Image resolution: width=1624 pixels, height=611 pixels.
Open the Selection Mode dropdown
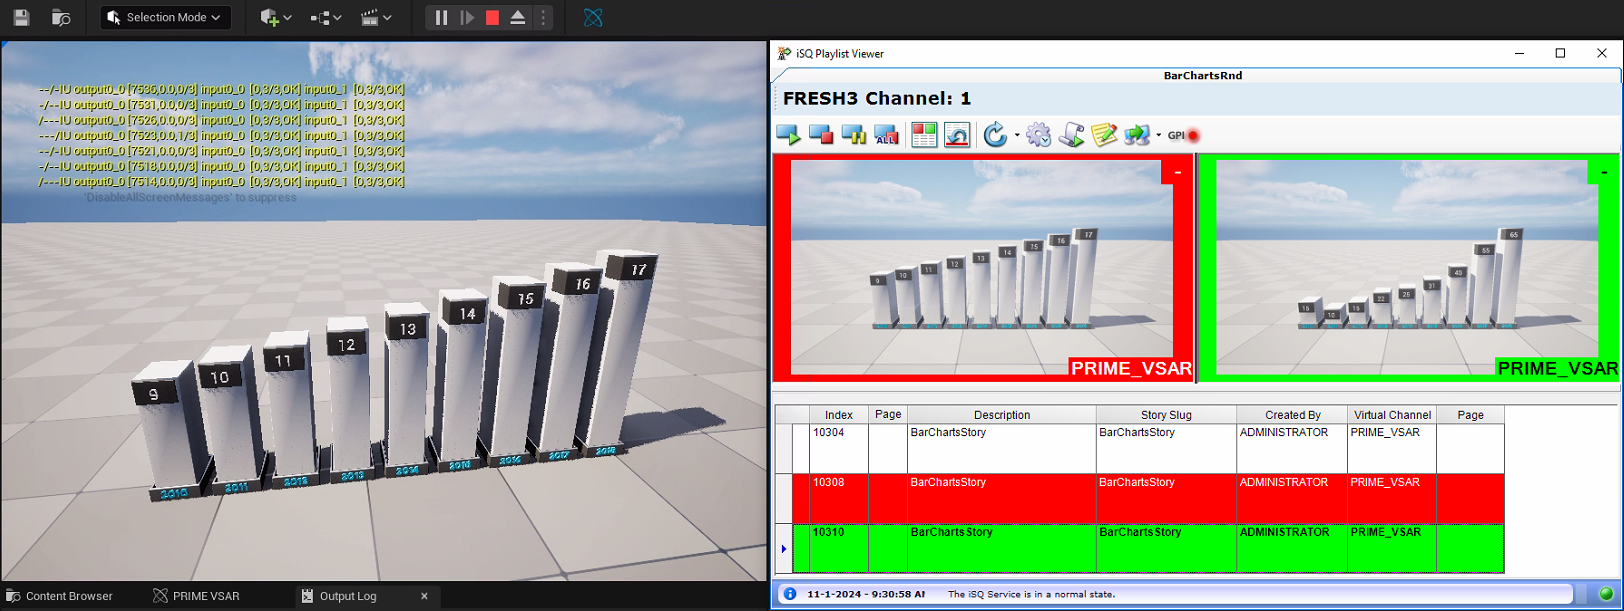point(165,17)
